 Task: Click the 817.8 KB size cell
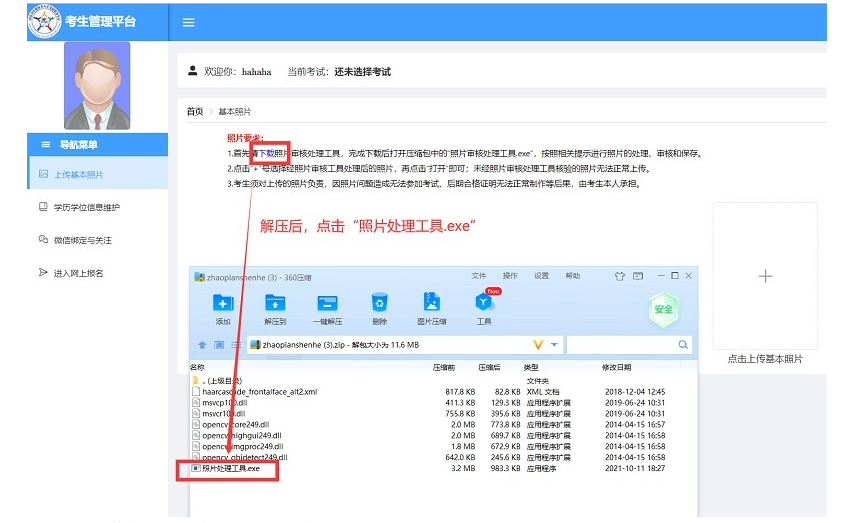(460, 392)
